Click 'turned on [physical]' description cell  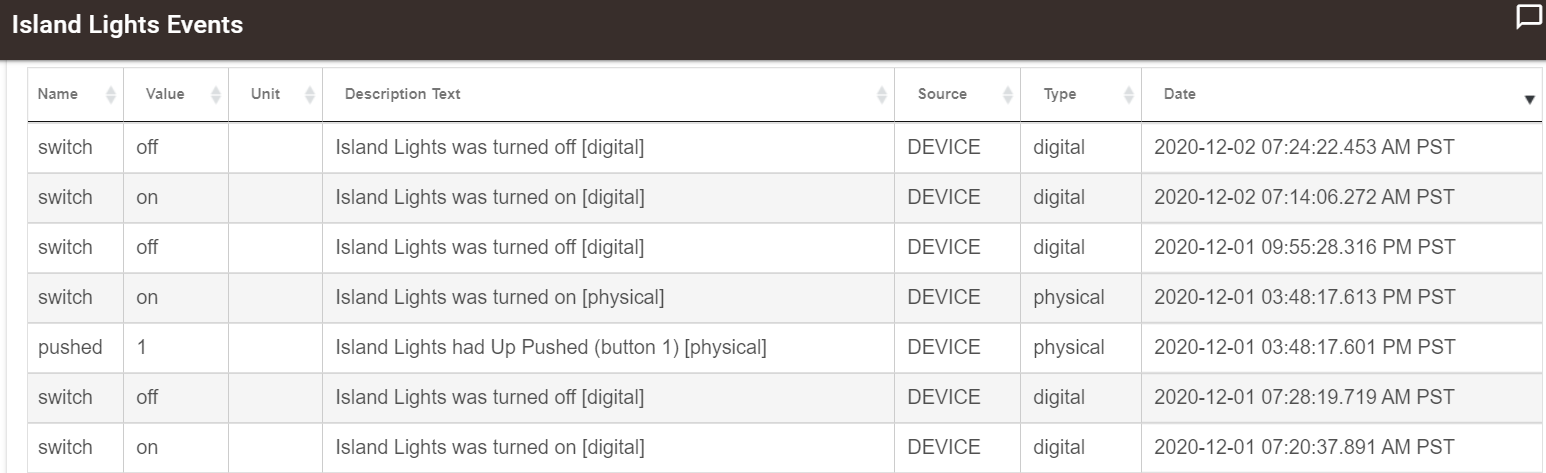click(608, 297)
